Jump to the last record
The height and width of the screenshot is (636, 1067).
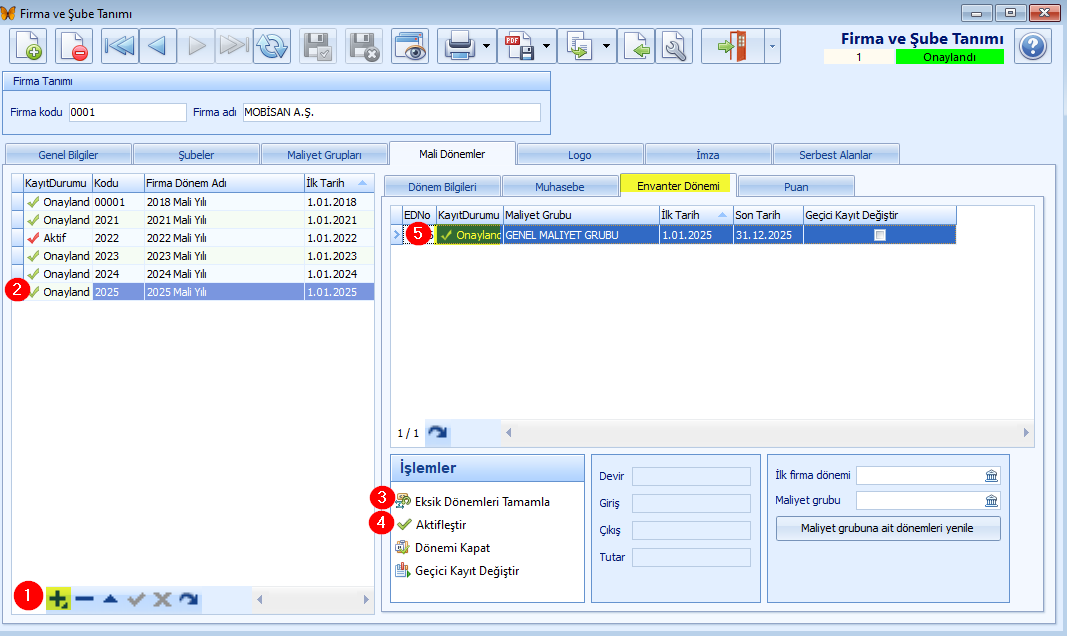coord(234,46)
